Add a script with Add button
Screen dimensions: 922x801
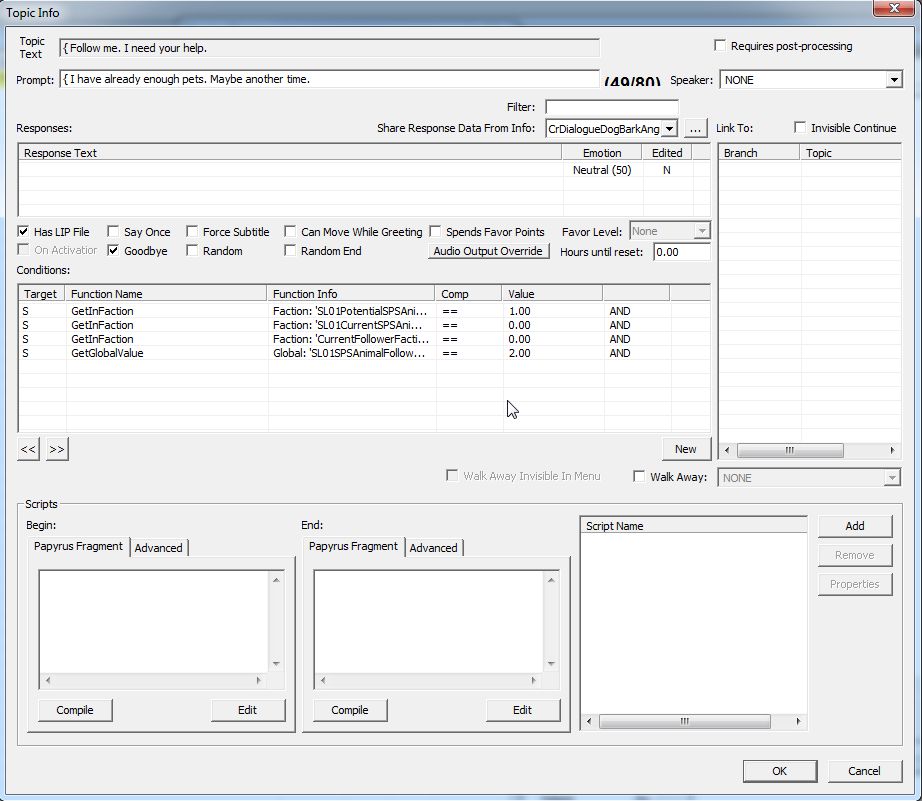tap(855, 526)
